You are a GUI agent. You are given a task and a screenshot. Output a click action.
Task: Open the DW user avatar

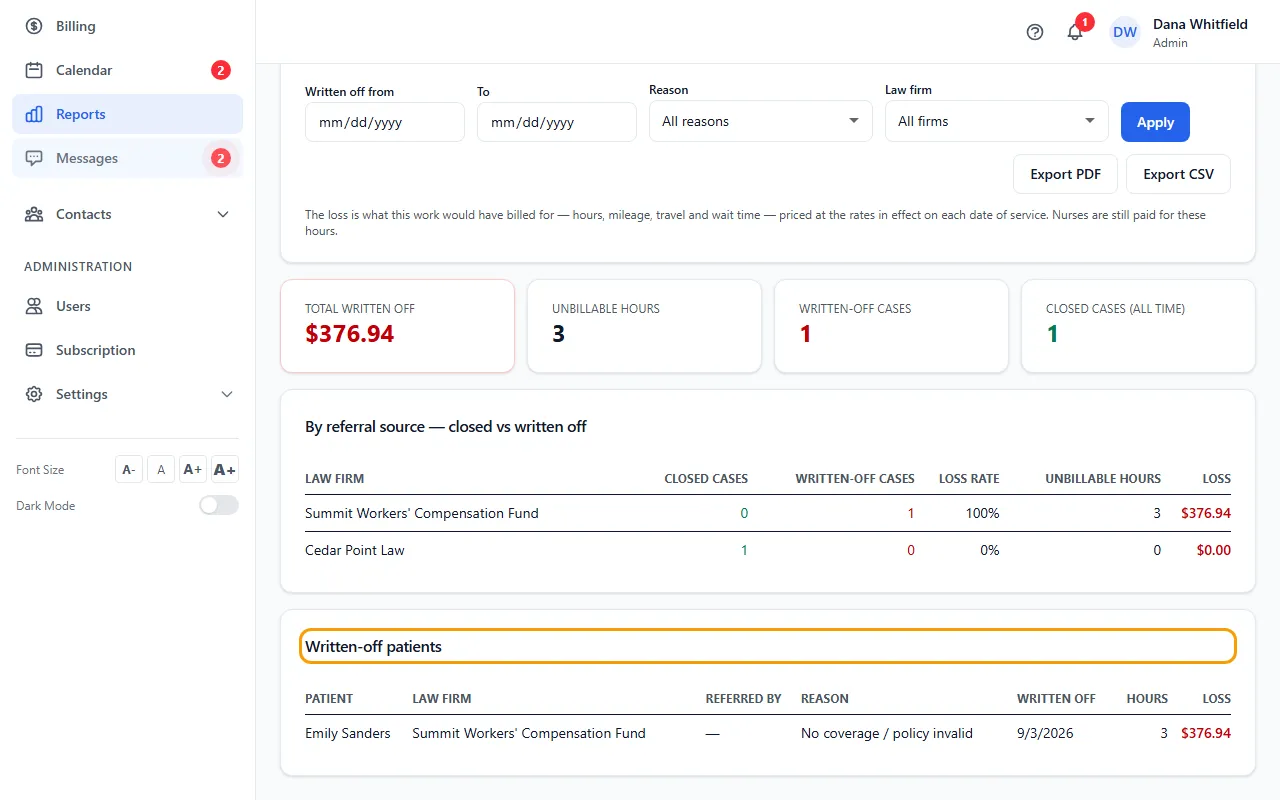1125,32
